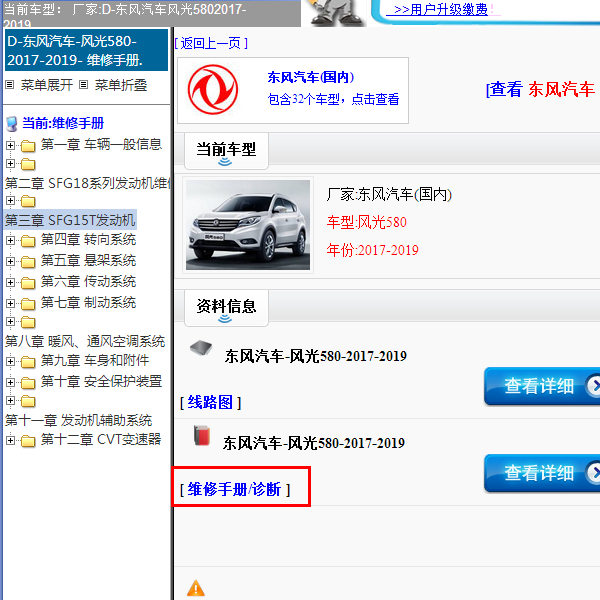Screen dimensions: 600x600
Task: Select 第三章 SFG15T发动机 chapter
Action: tap(70, 220)
